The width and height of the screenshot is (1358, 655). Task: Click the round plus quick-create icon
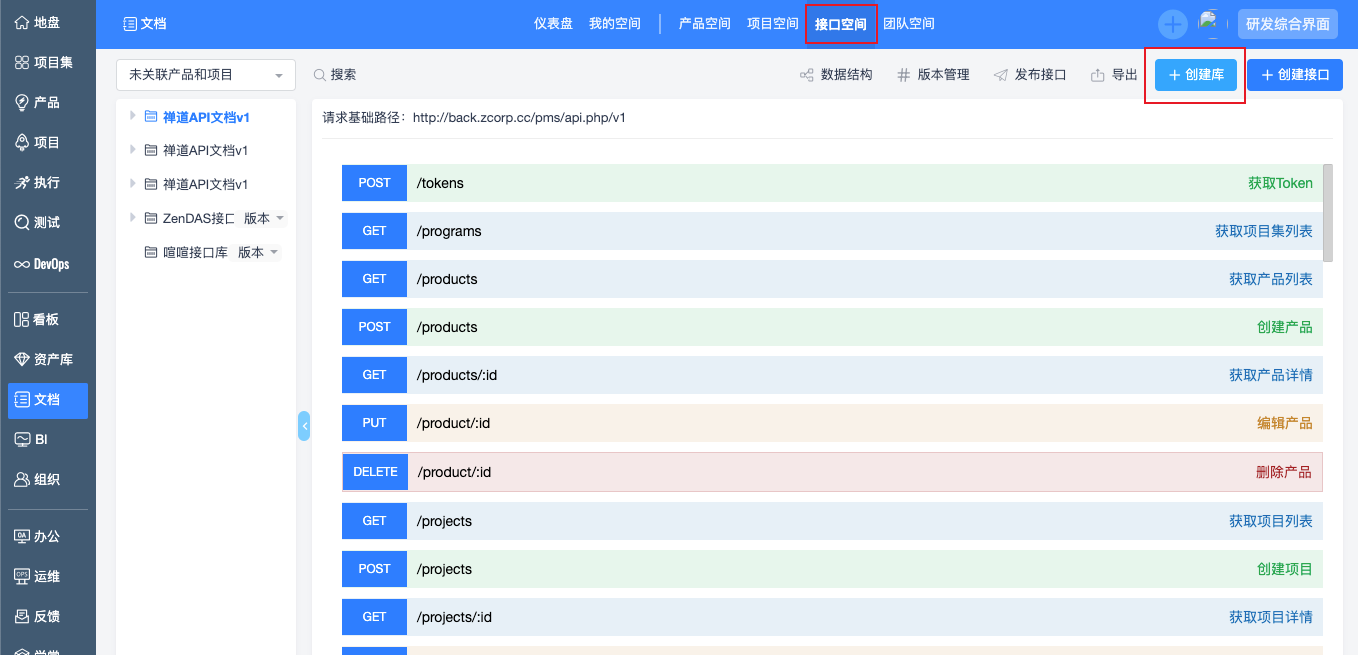pos(1172,24)
